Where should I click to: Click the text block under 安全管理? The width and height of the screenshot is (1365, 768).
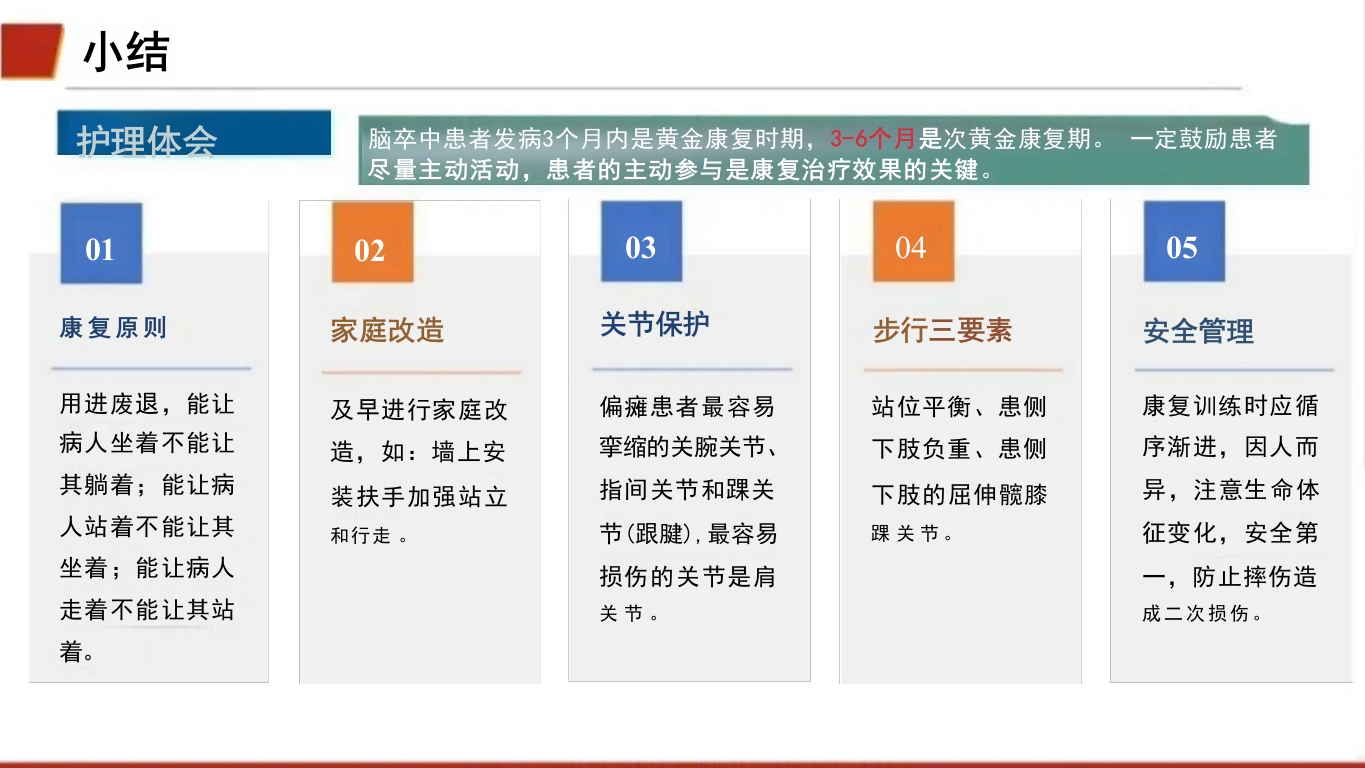coord(1230,510)
